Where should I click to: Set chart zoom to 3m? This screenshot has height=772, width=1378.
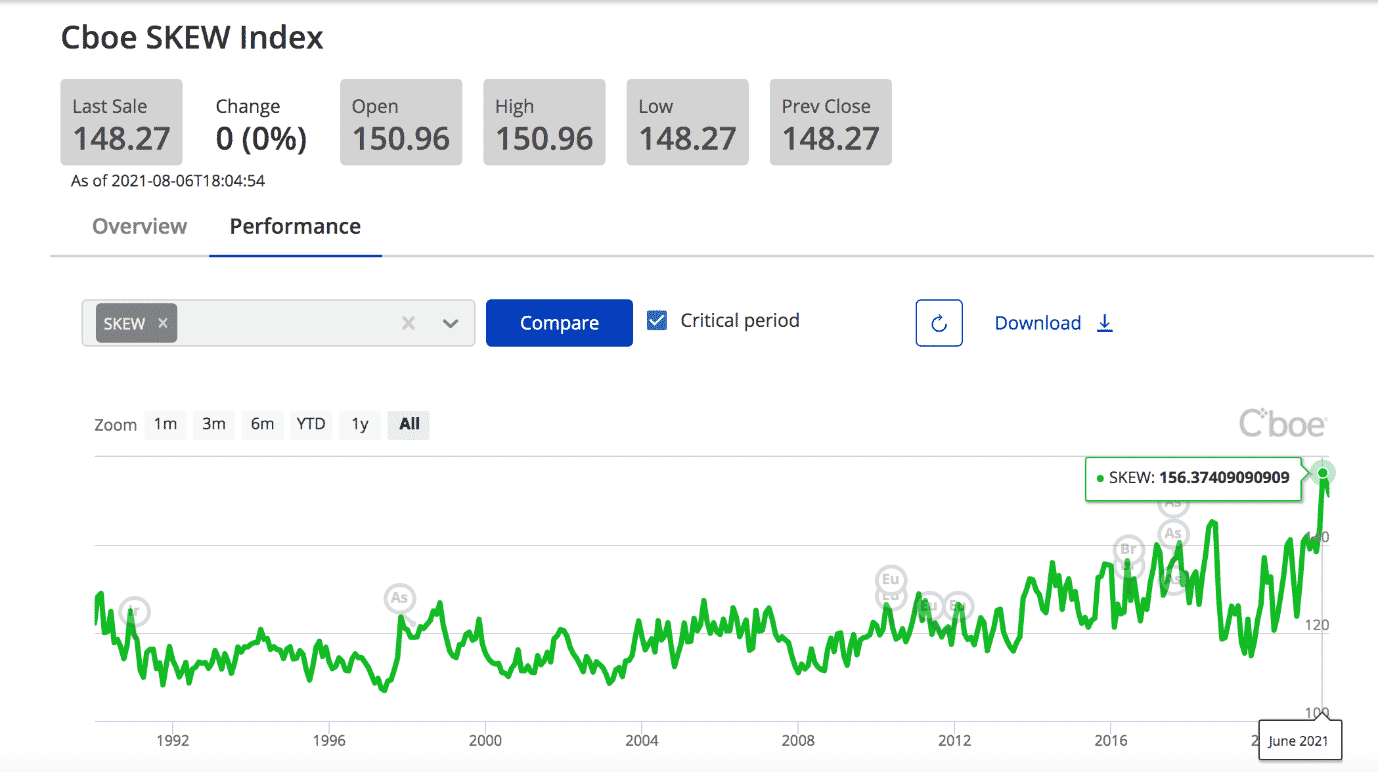(x=214, y=424)
